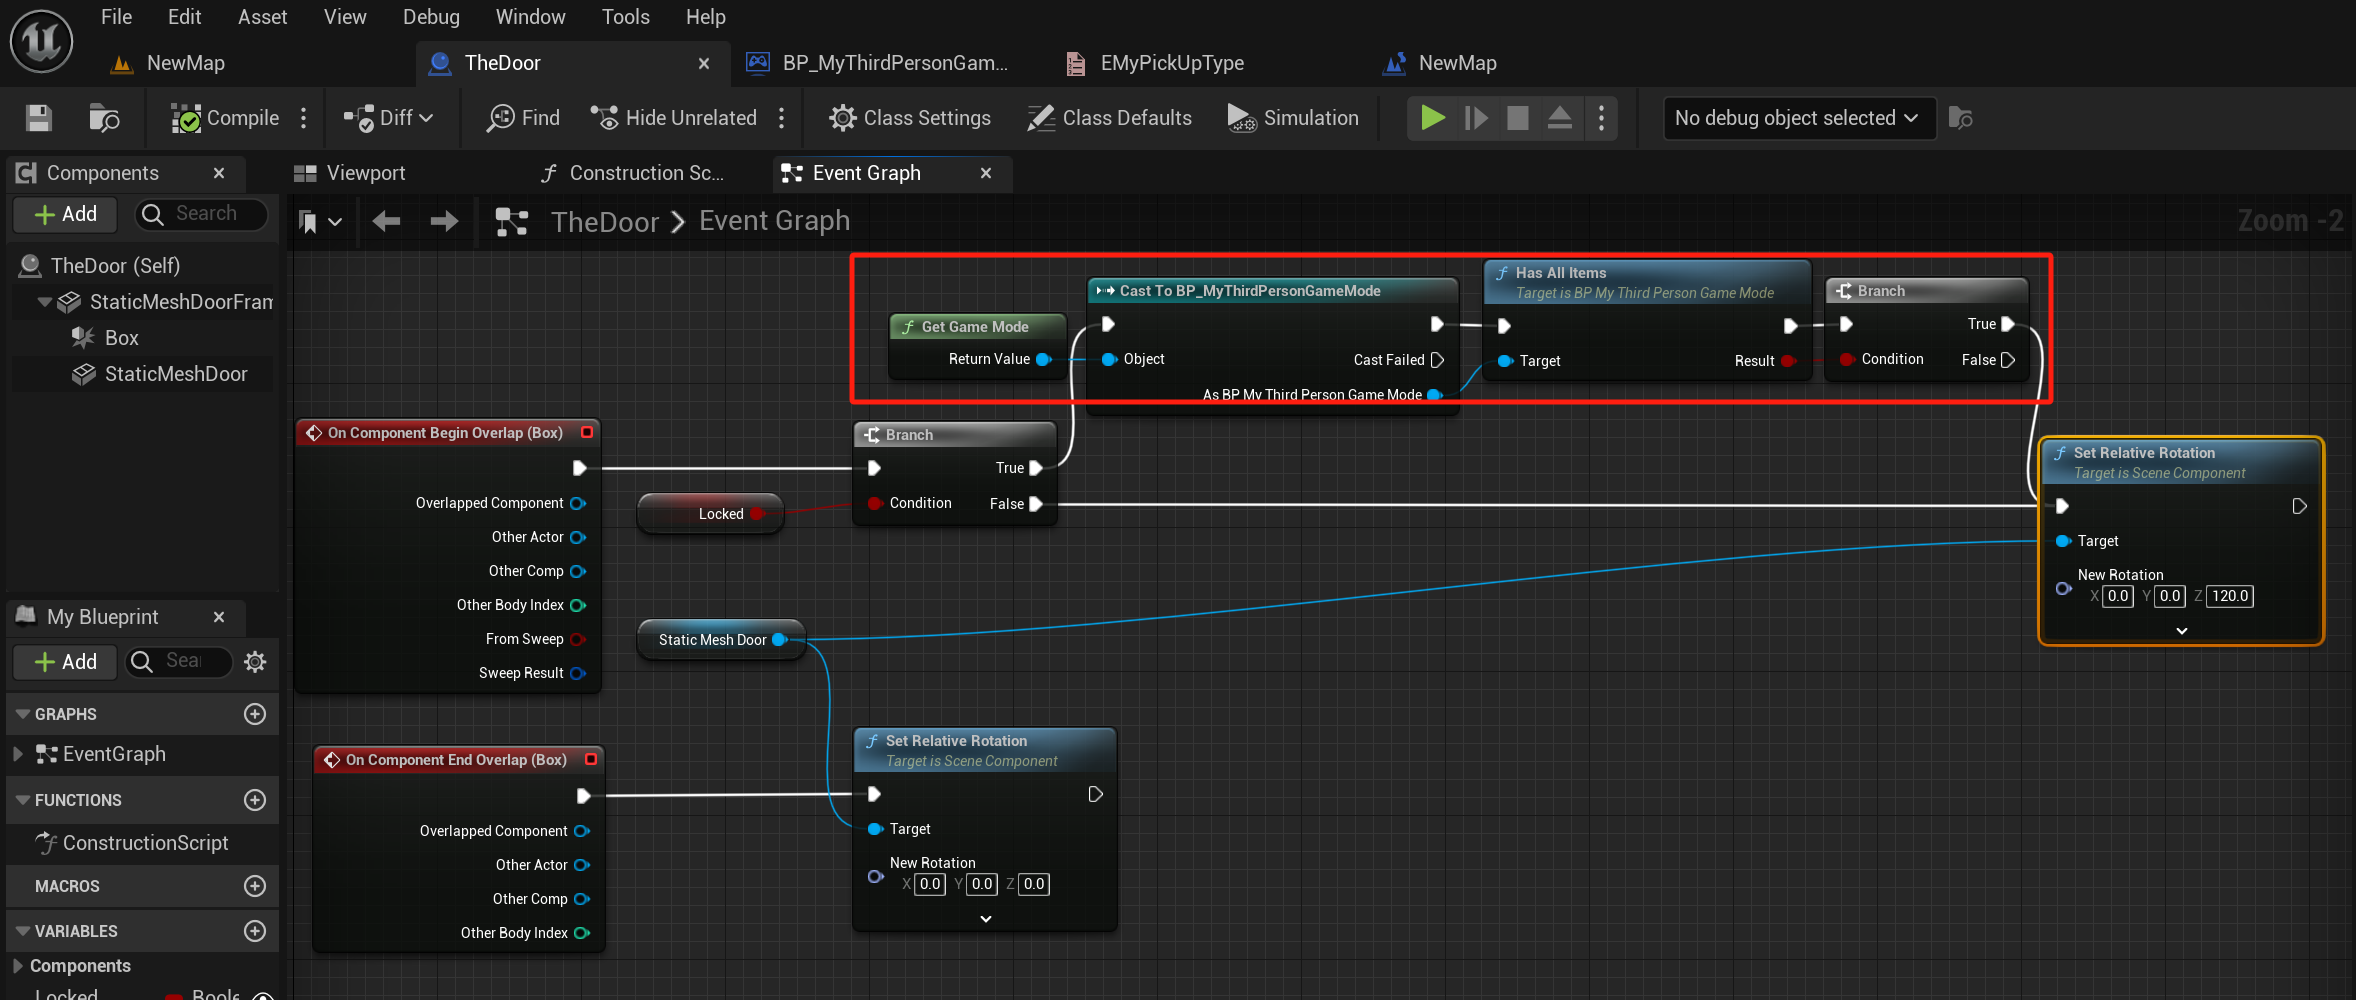Click the frame skip button

click(x=1476, y=118)
